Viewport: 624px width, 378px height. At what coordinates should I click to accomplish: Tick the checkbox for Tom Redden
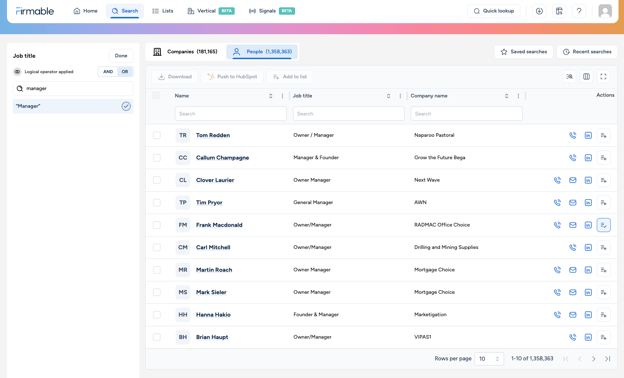tap(157, 135)
